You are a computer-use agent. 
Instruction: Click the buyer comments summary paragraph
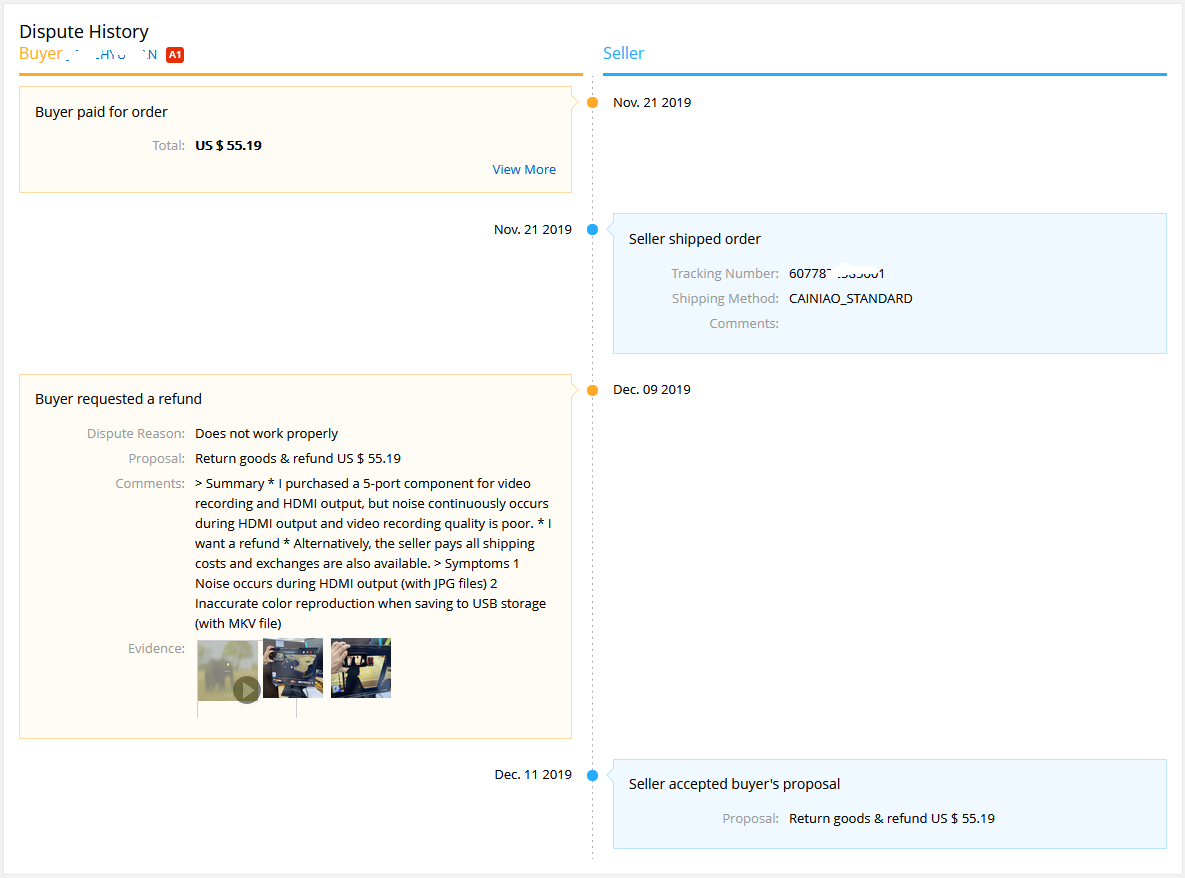(x=373, y=554)
